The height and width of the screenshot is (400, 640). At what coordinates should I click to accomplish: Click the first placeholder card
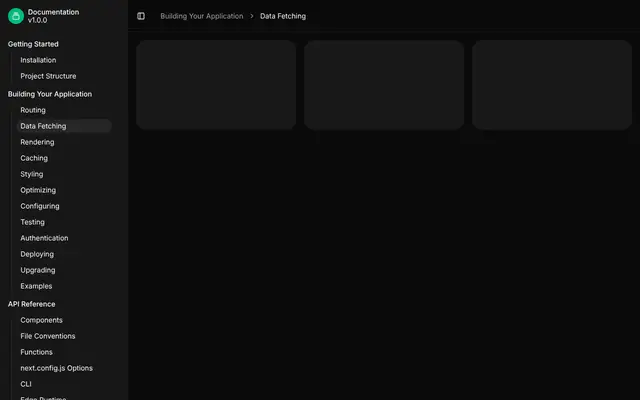click(x=216, y=85)
